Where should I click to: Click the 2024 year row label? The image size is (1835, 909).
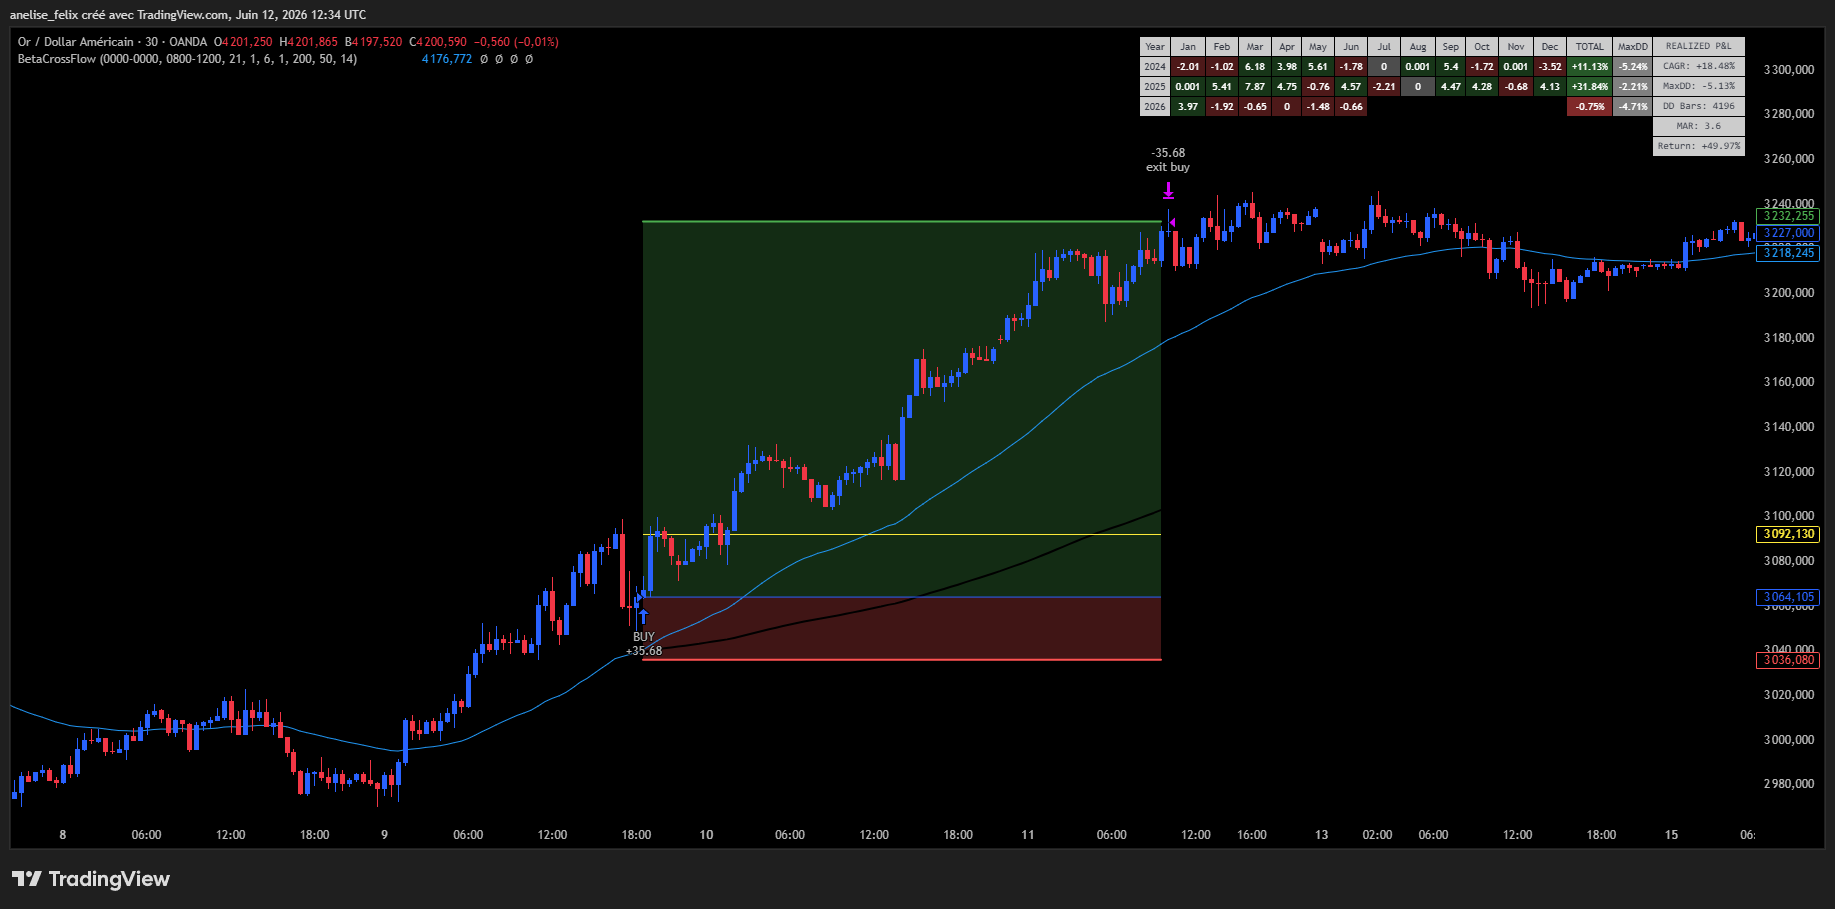tap(1155, 67)
